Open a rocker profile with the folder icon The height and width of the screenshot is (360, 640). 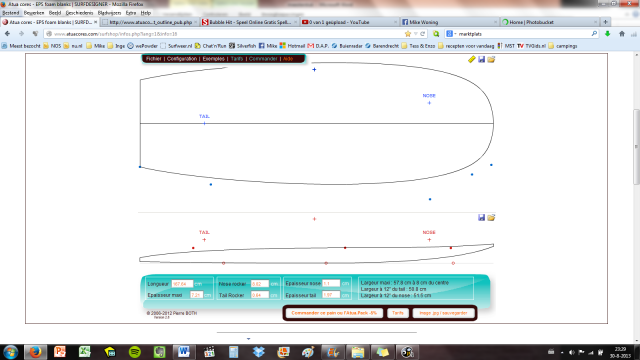click(x=491, y=218)
